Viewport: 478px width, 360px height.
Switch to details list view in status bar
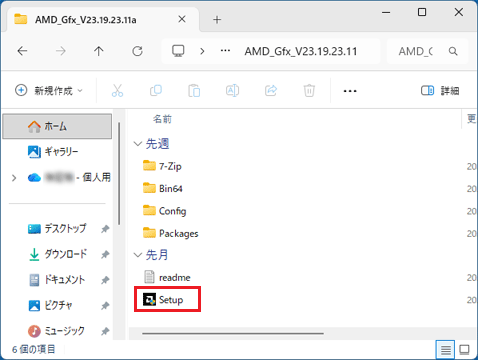pos(445,350)
